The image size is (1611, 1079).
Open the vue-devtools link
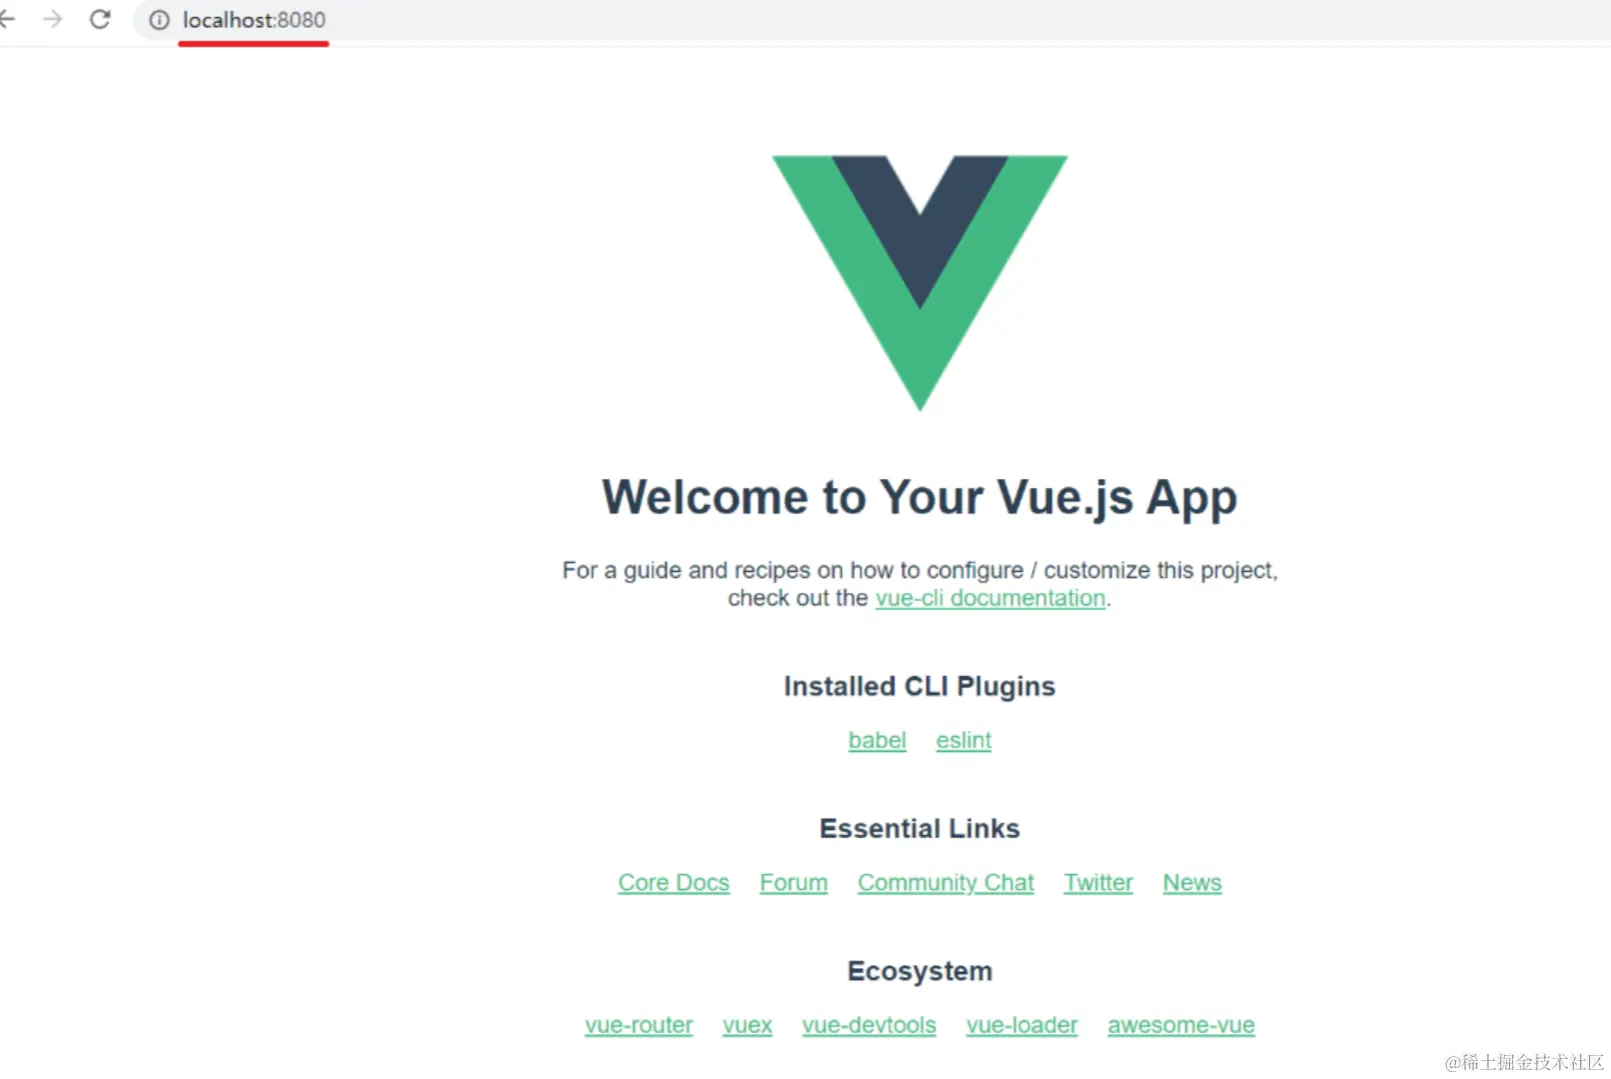point(869,1025)
